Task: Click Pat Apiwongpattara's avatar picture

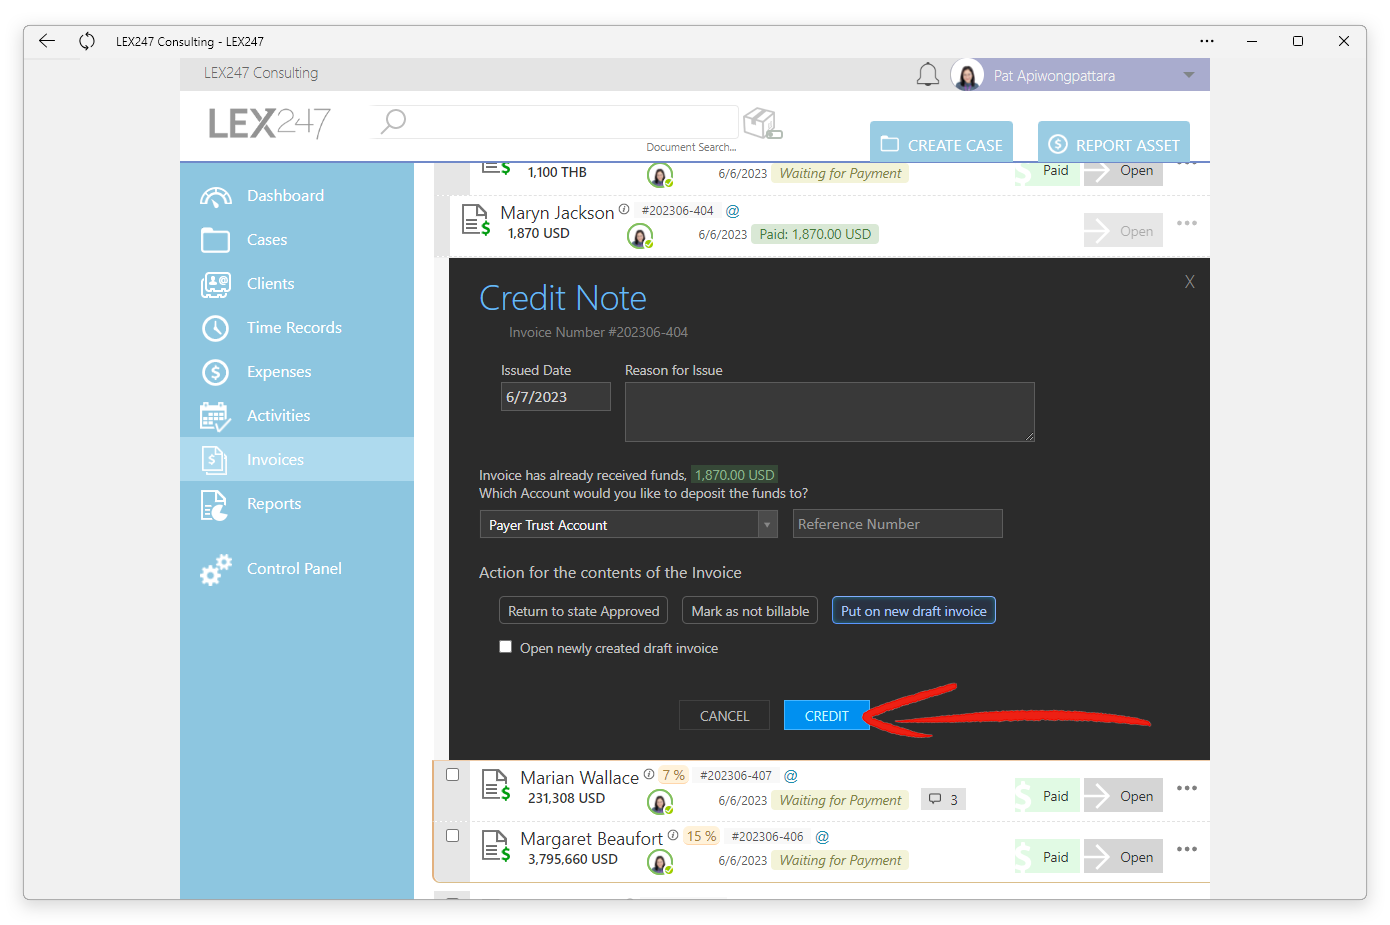Action: 968,75
